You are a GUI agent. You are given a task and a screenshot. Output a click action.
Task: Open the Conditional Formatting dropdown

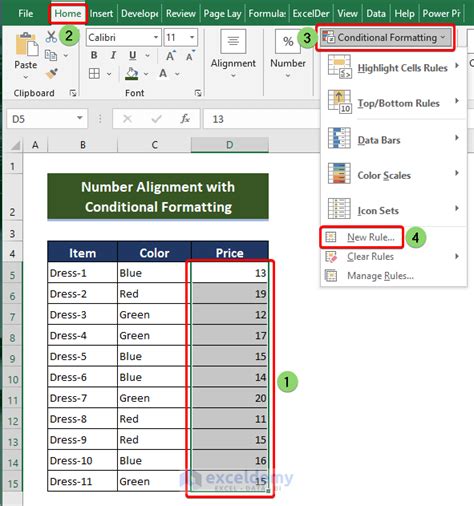point(386,37)
